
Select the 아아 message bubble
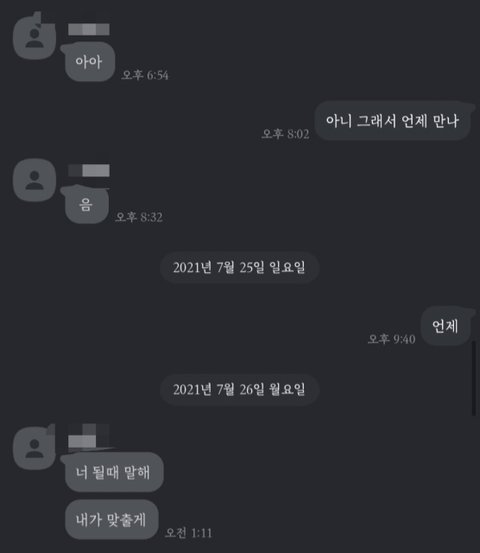click(x=90, y=62)
